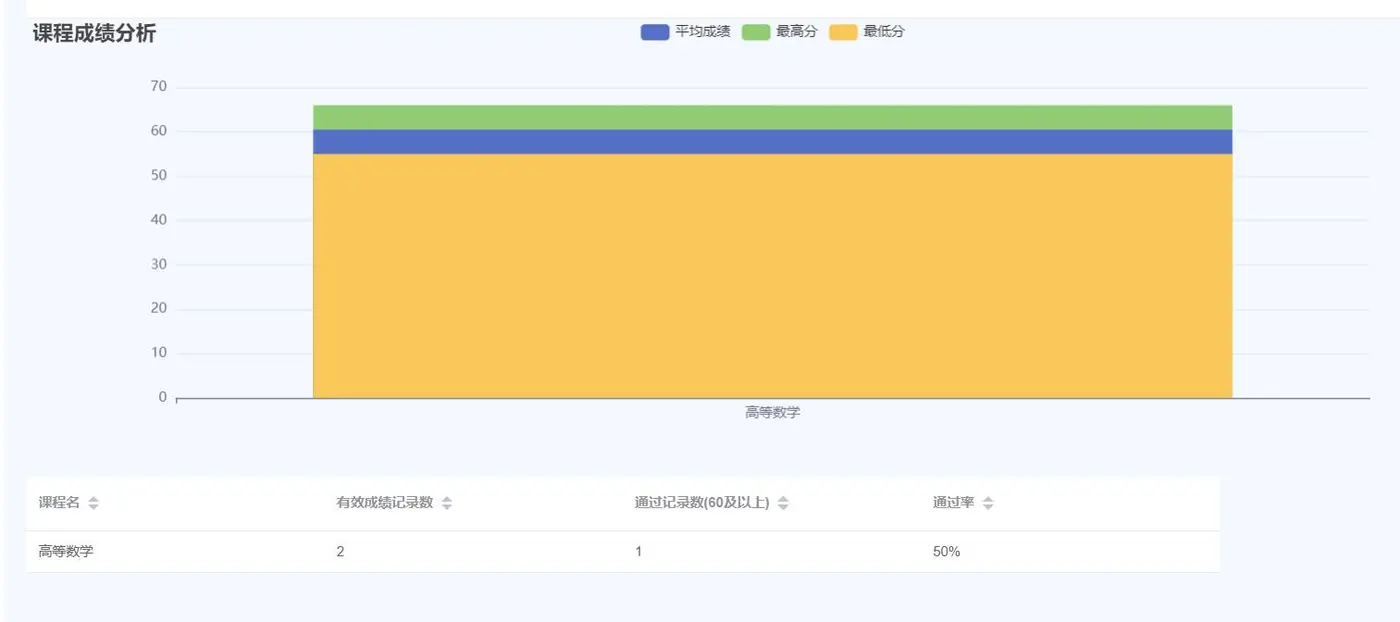Viewport: 1400px width, 622px height.
Task: Click the 50% pass rate value
Action: click(x=944, y=550)
